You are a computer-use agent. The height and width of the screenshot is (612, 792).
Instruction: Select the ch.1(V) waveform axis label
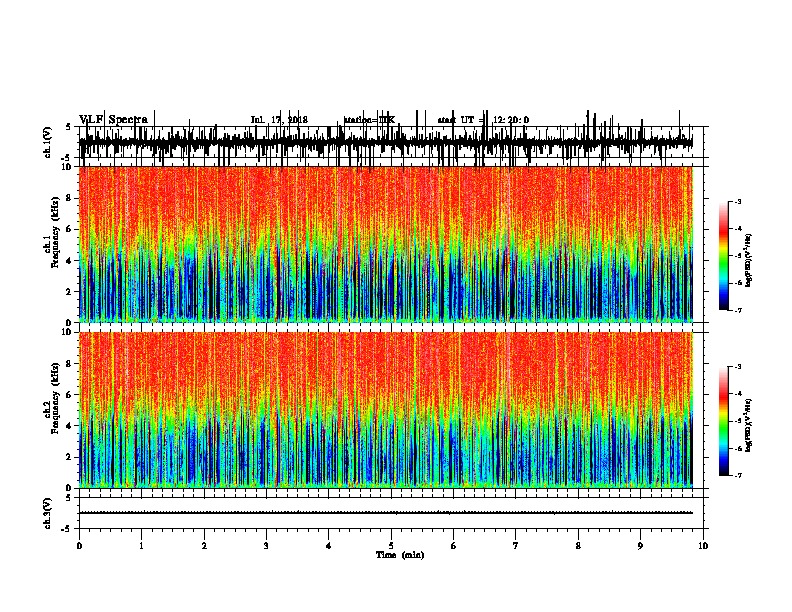point(47,142)
